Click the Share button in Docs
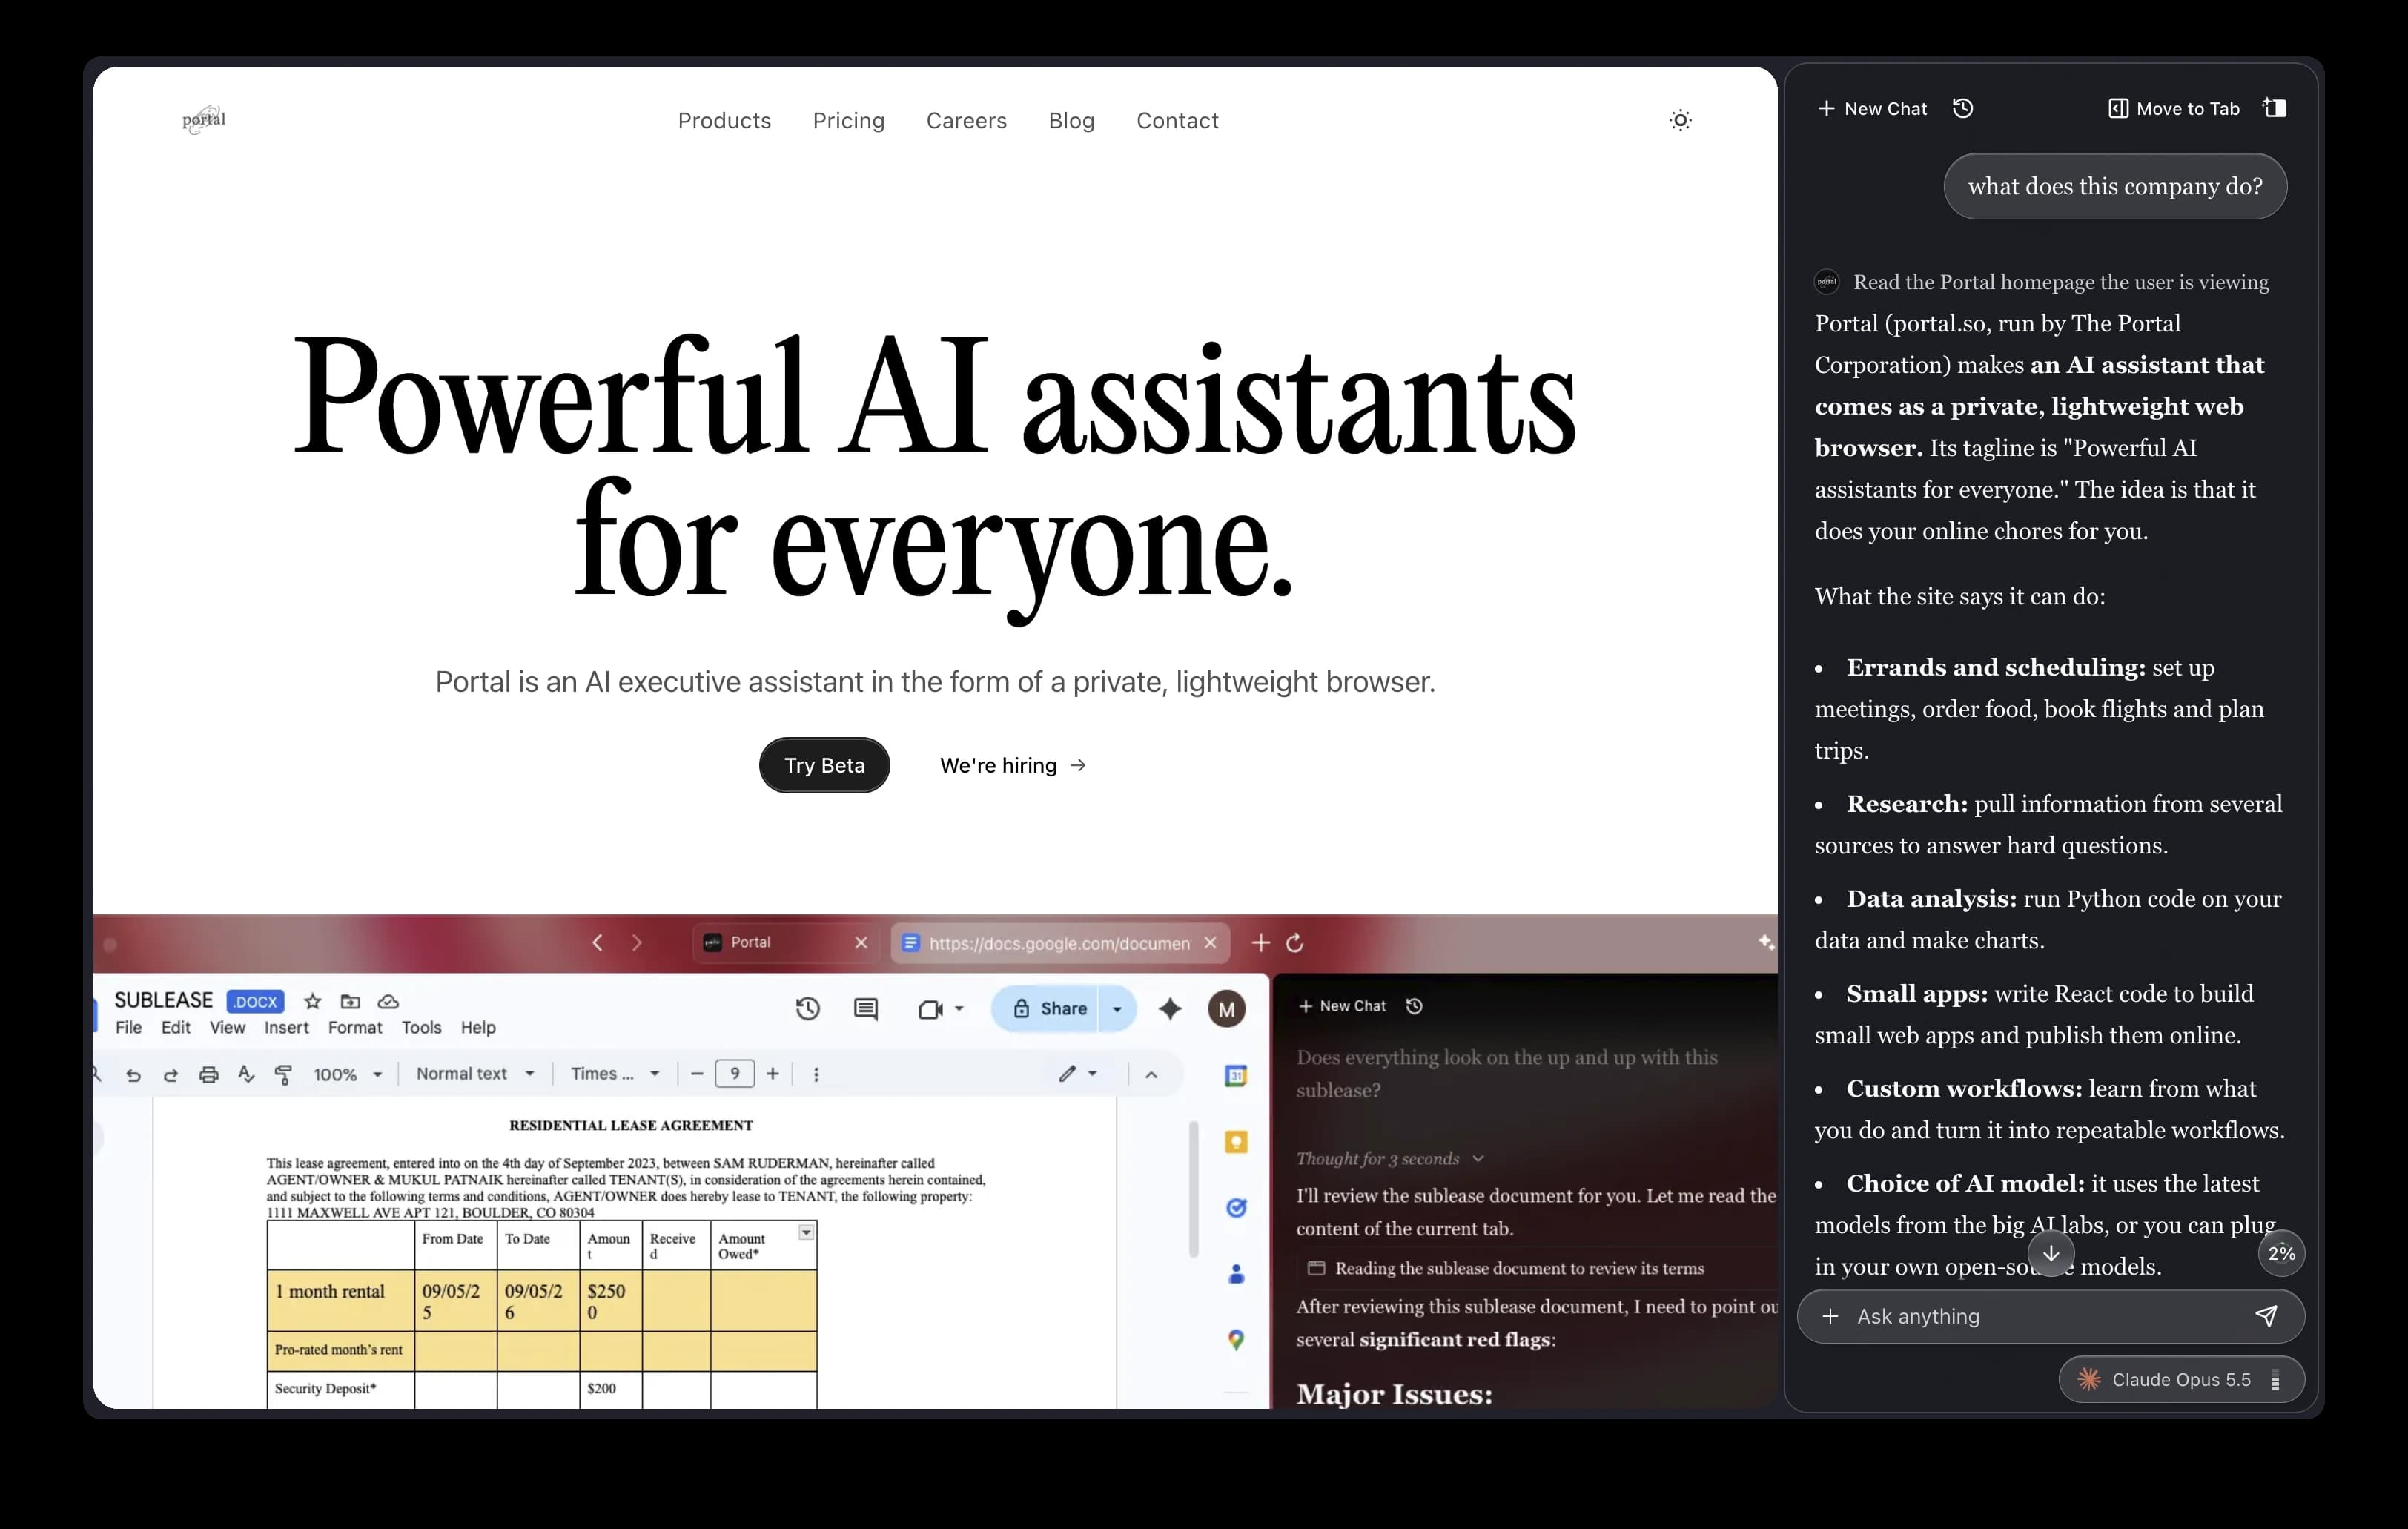This screenshot has height=1529, width=2408. point(1046,1009)
